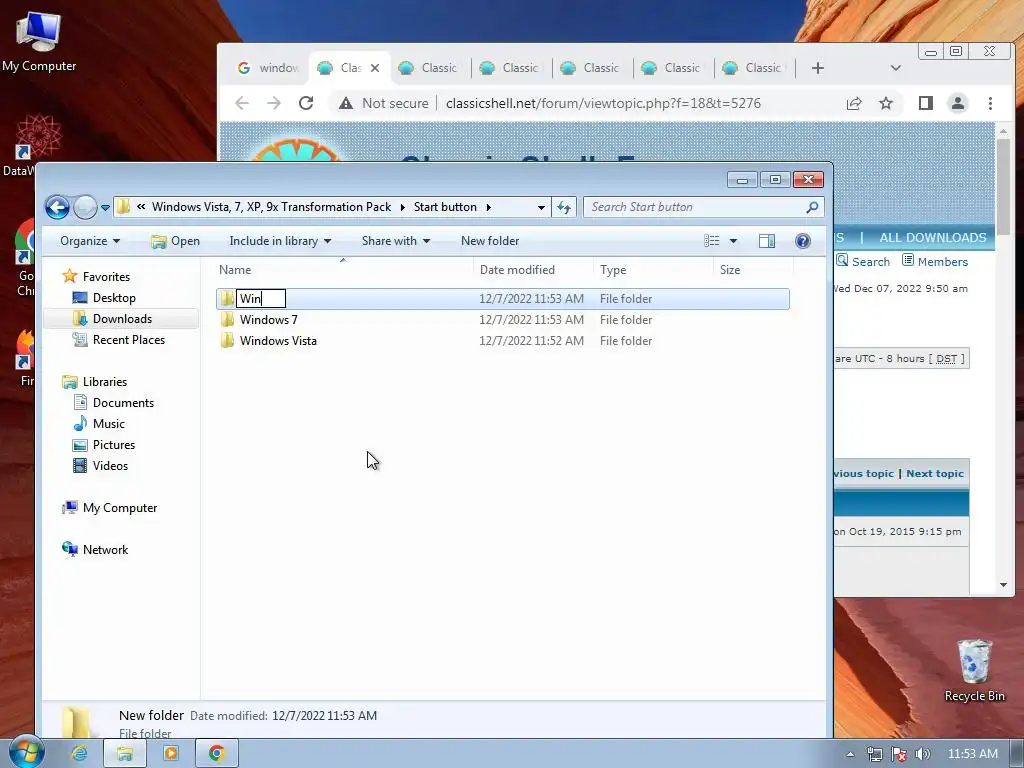Open Explorer Help question mark icon
1024x768 pixels.
[803, 241]
